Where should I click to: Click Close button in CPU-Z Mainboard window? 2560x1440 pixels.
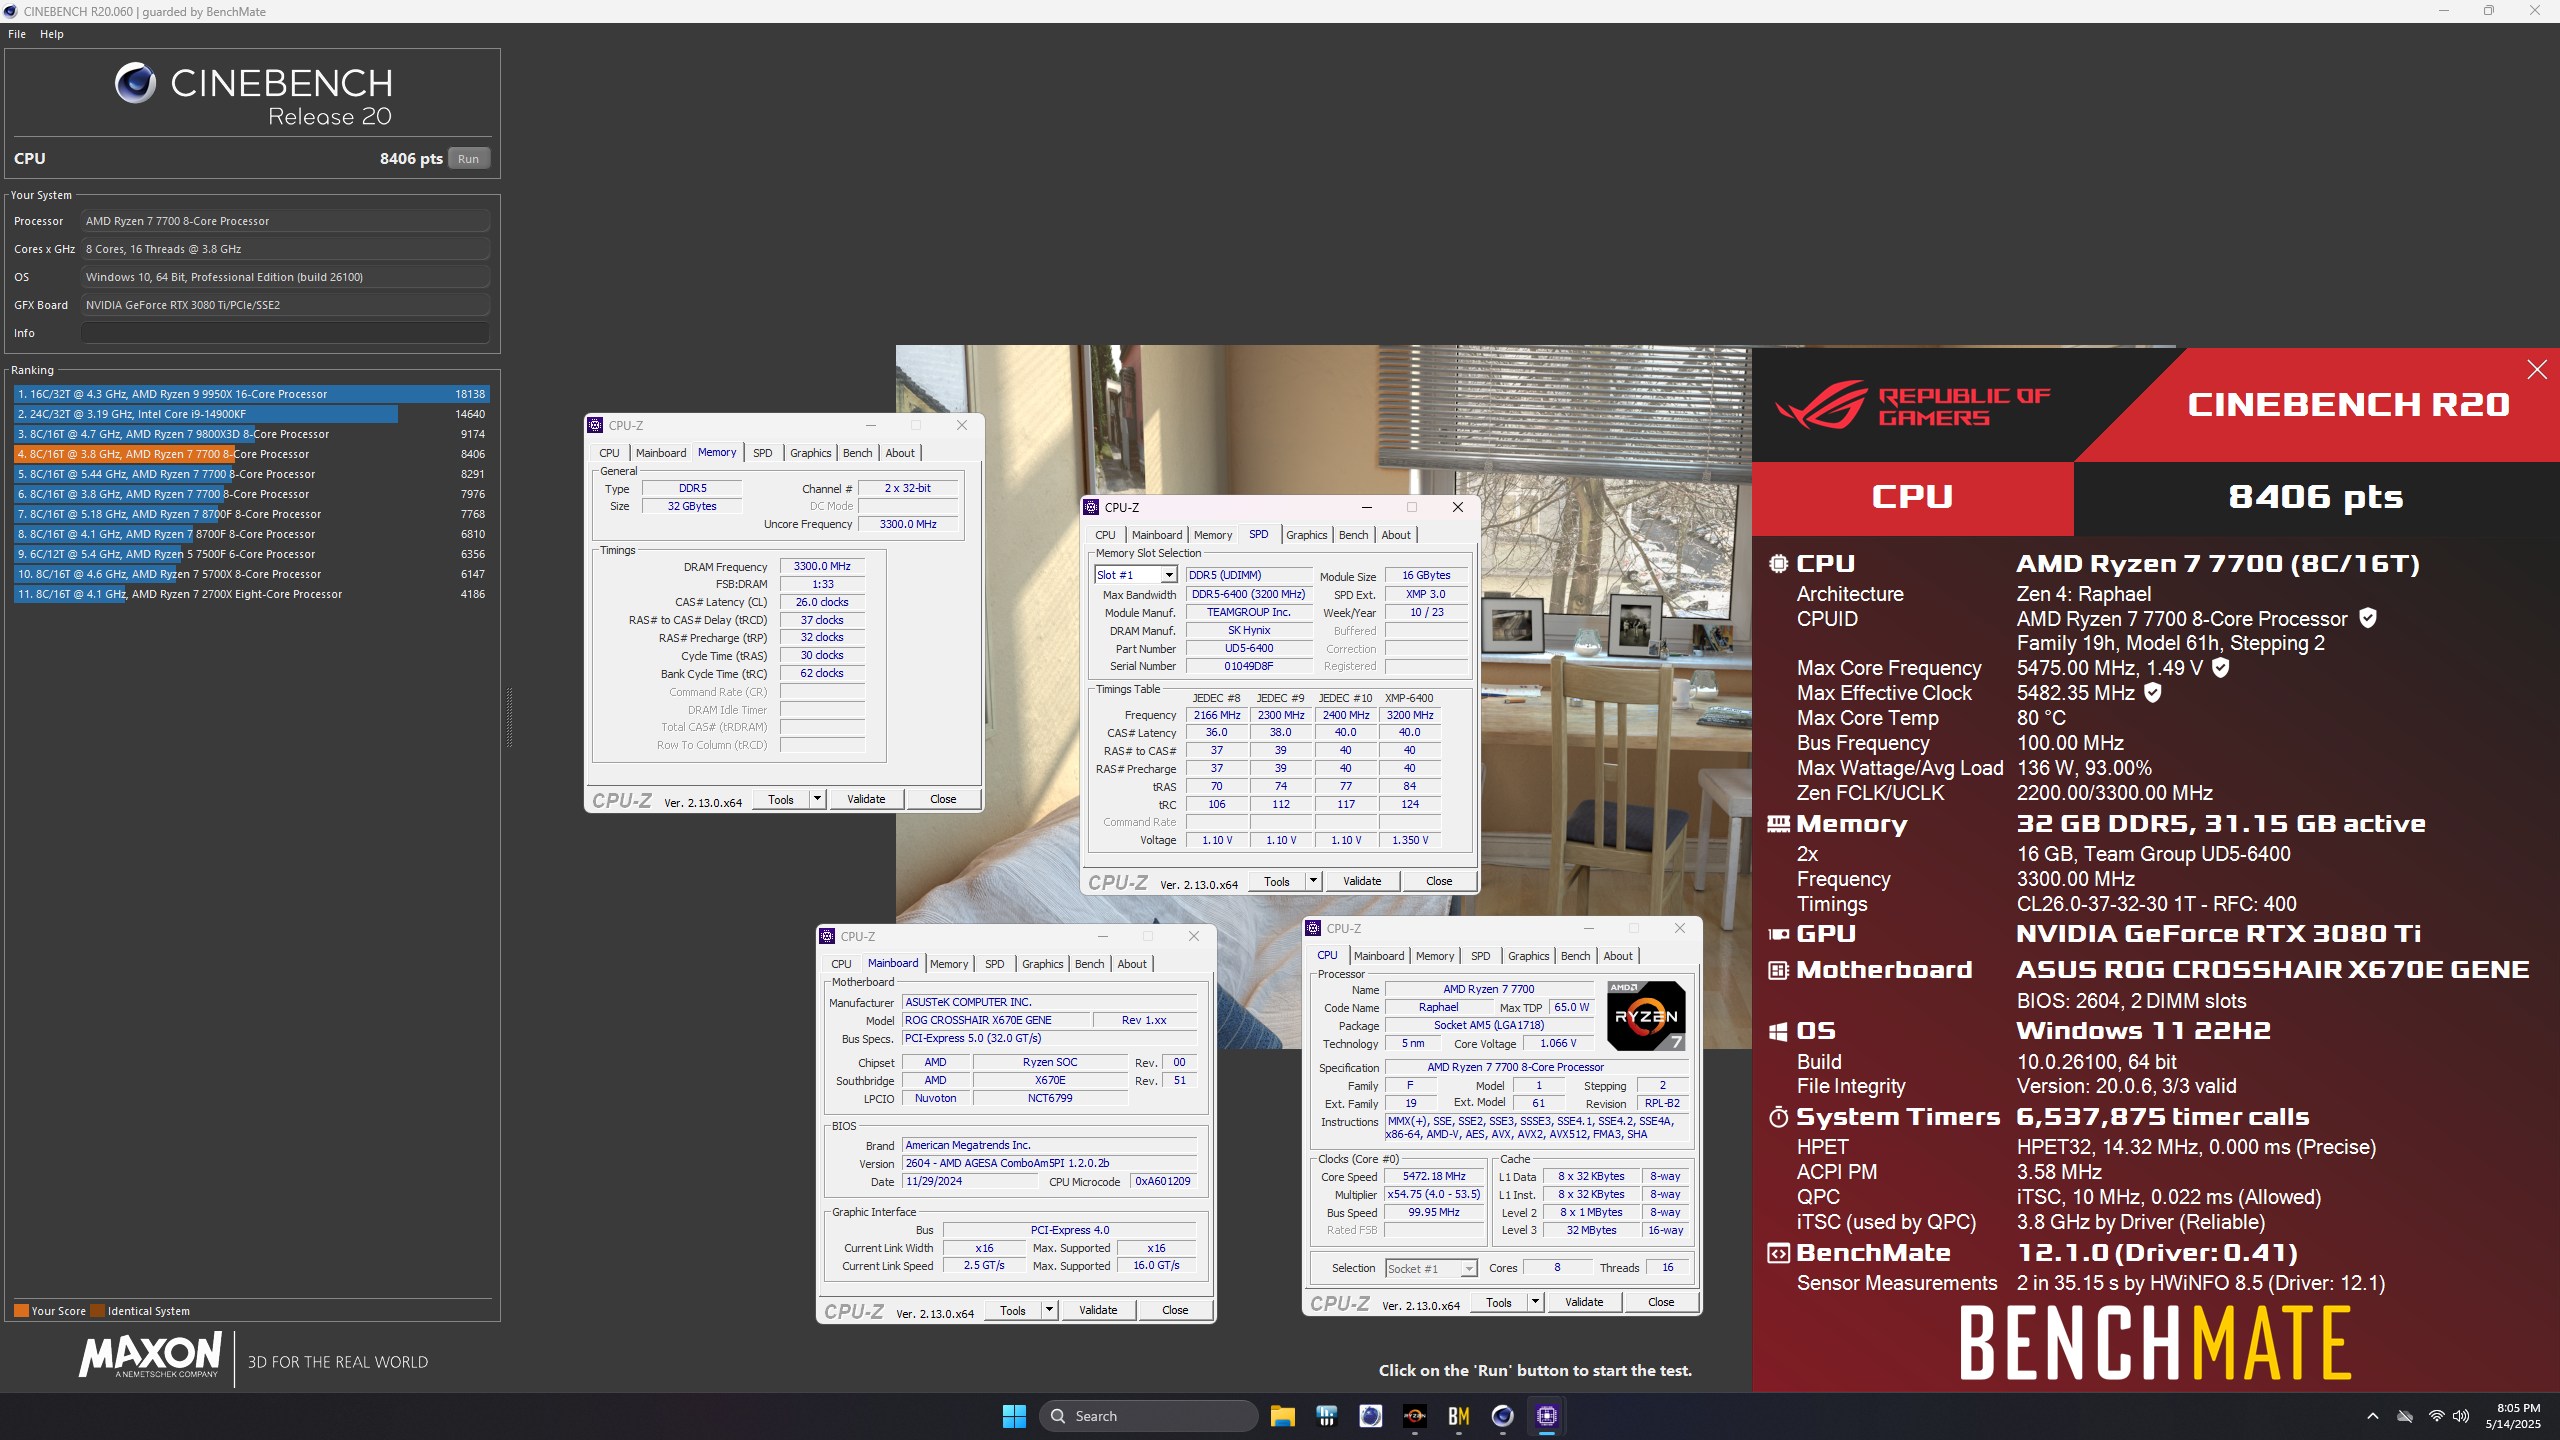pos(1175,1310)
